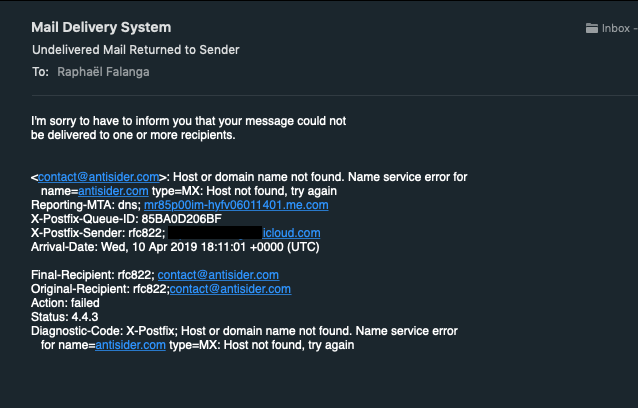The image size is (638, 408).
Task: Click the queue ID 85BA0D206BF text
Action: pos(181,219)
